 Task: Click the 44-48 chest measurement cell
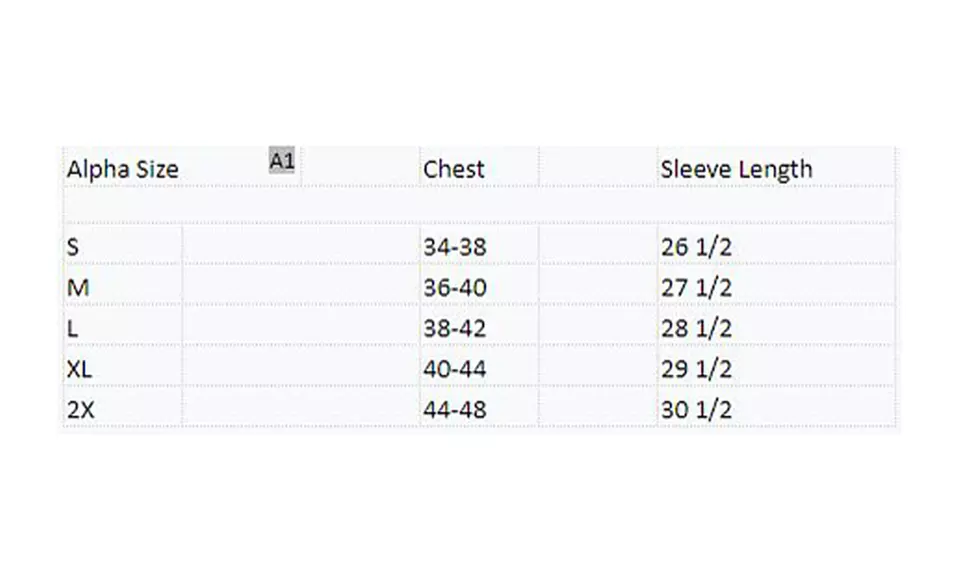click(455, 409)
